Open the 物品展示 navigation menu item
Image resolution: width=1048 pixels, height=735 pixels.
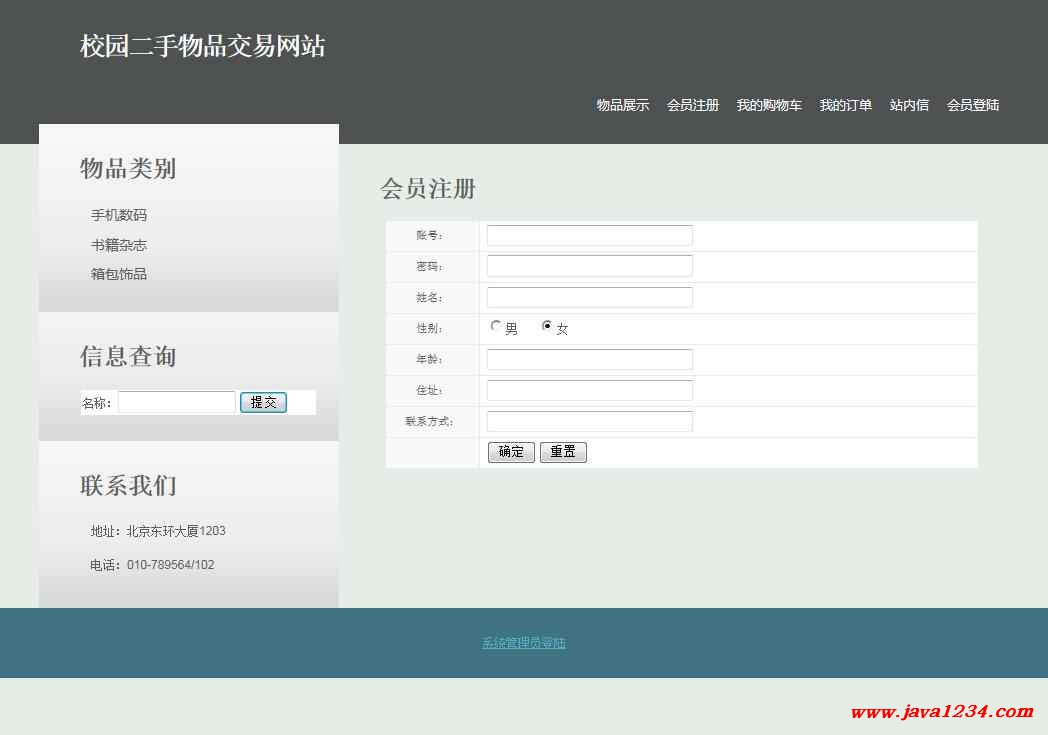point(622,105)
